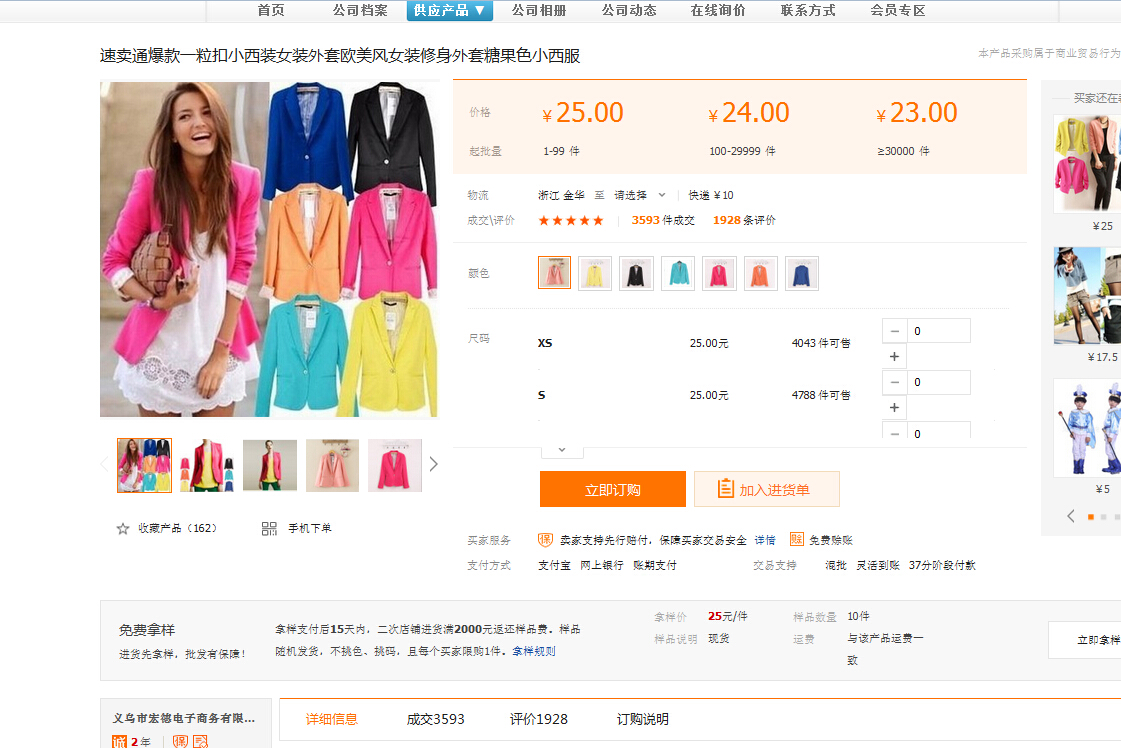
Task: Click the 免费赊账 icon
Action: [x=796, y=540]
